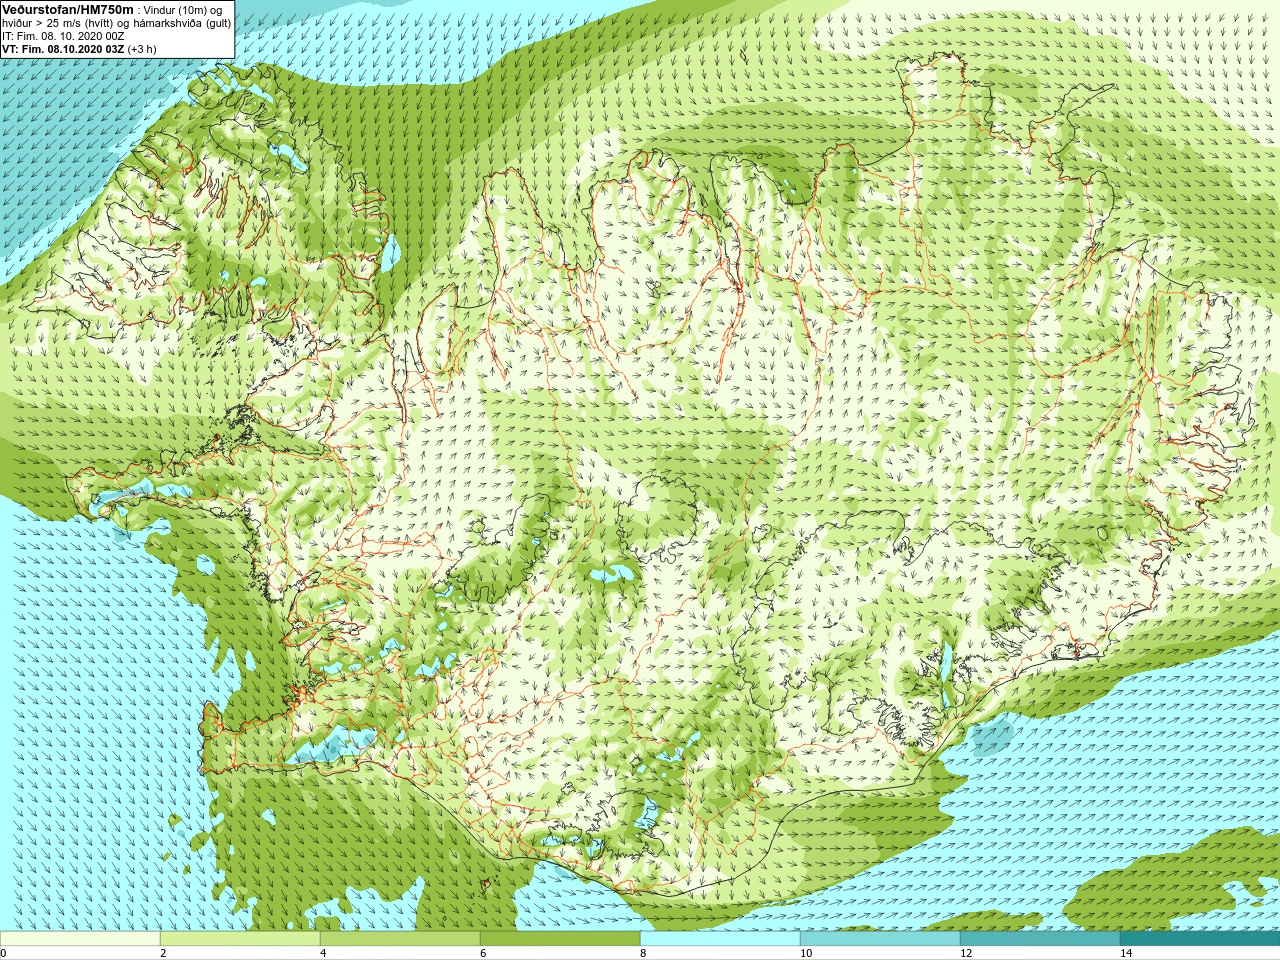Click the 'VT: Fim. 08.10.2020 03Z' valid time line
The height and width of the screenshot is (960, 1280).
pyautogui.click(x=79, y=49)
